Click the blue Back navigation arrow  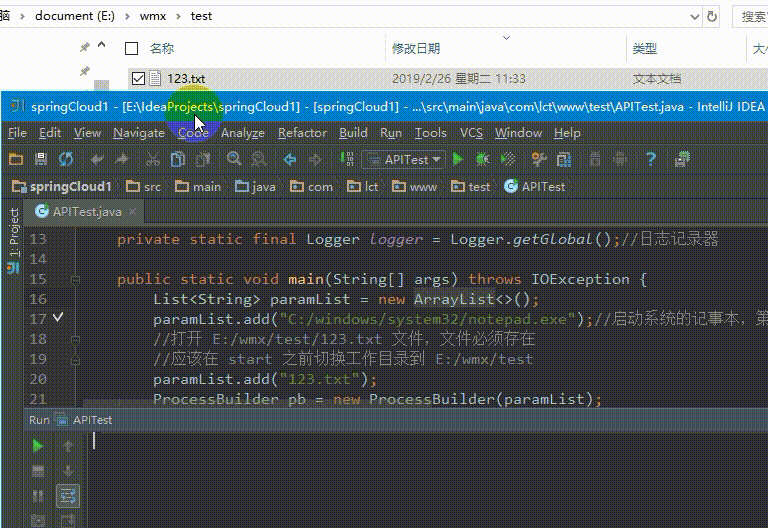[x=290, y=159]
